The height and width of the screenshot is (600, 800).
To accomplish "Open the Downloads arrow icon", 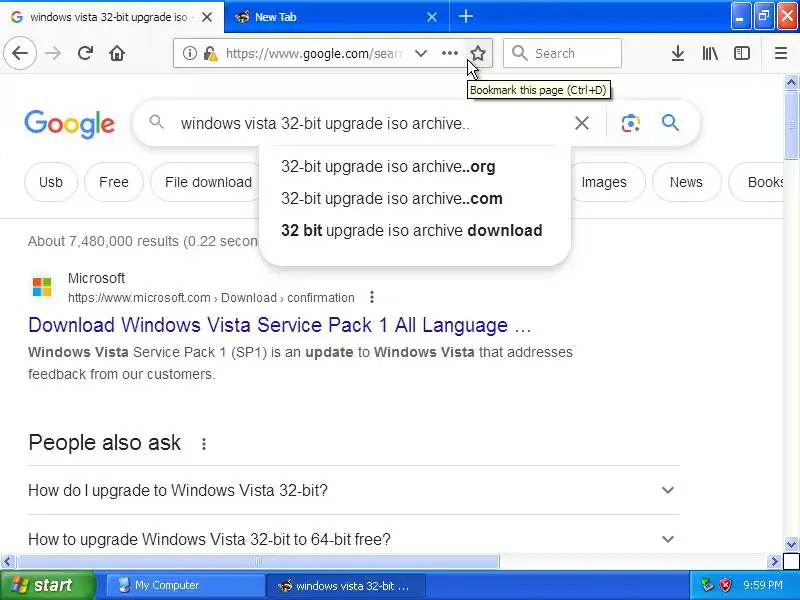I will click(x=678, y=53).
